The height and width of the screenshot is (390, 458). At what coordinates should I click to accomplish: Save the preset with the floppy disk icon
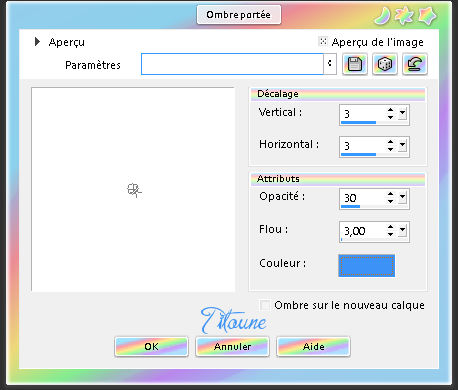point(355,64)
